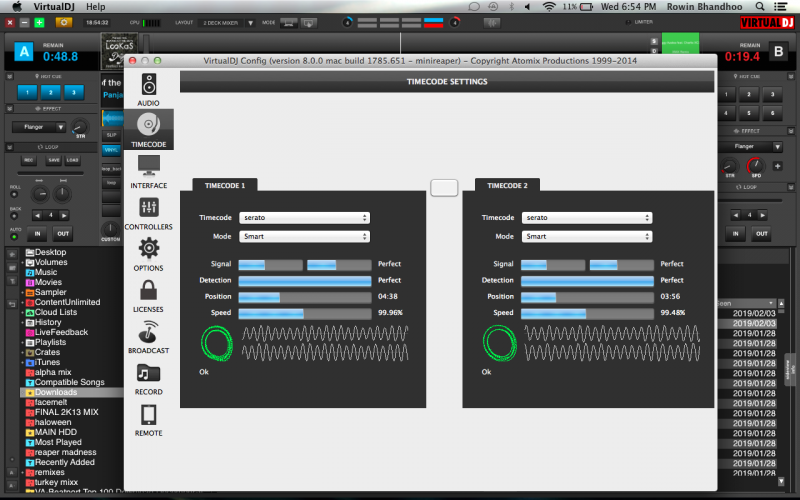Image resolution: width=800 pixels, height=500 pixels.
Task: Trigger hot cue 5 on deck B
Action: [749, 113]
